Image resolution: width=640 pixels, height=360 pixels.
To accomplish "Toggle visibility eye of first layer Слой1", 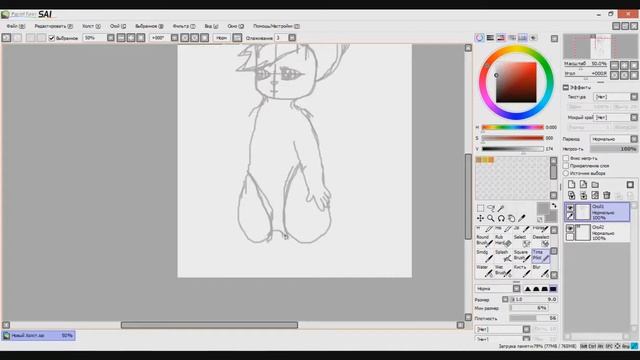I will (570, 208).
